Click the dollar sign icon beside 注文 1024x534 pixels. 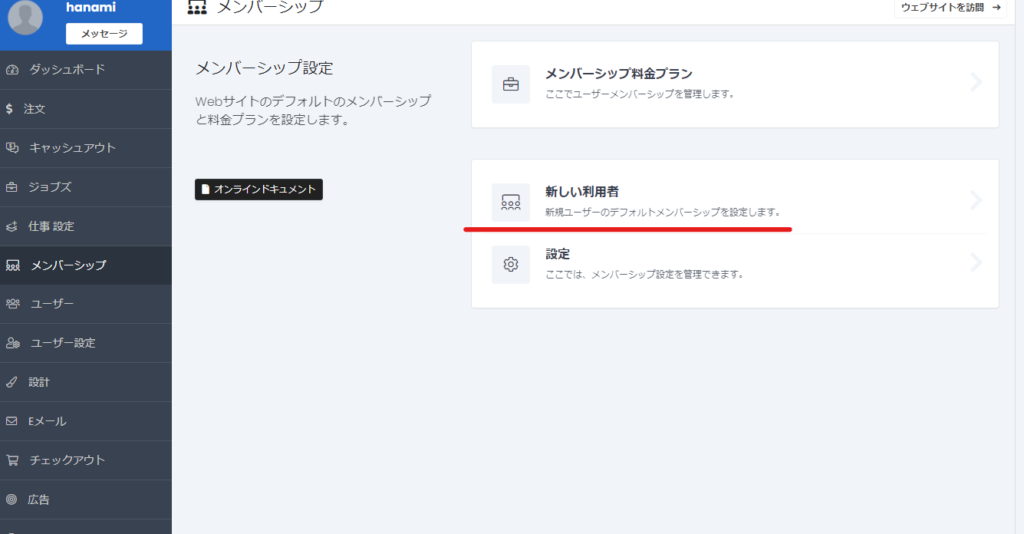[10, 108]
